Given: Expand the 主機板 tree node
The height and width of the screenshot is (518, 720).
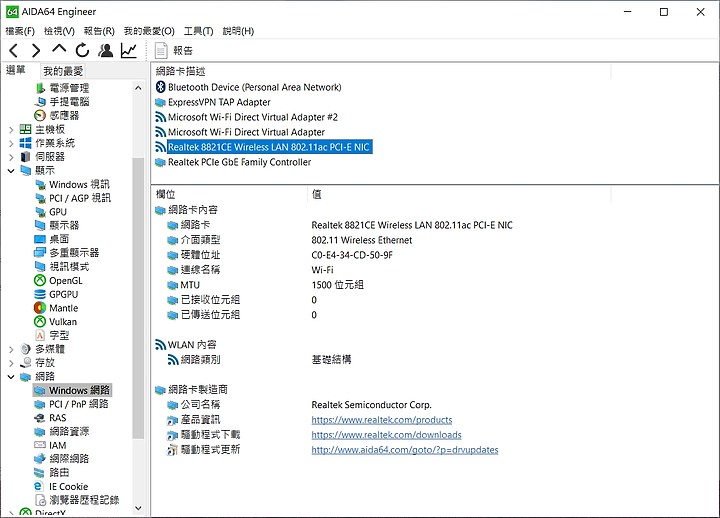Looking at the screenshot, I should click(11, 130).
